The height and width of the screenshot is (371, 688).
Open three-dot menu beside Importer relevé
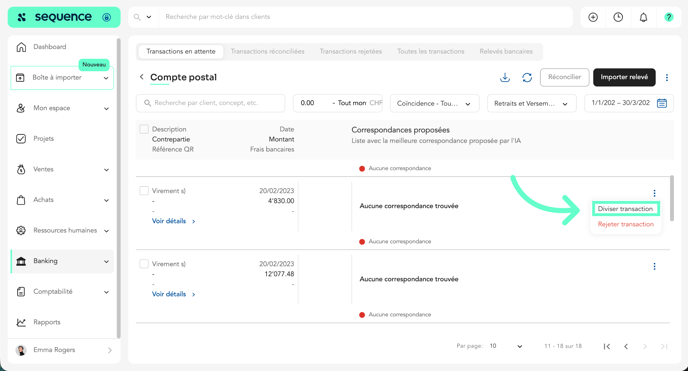point(666,78)
